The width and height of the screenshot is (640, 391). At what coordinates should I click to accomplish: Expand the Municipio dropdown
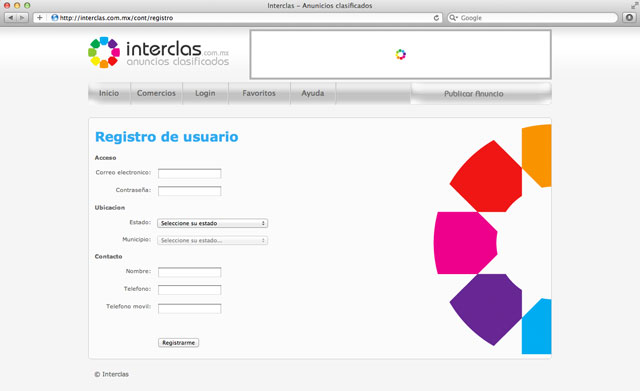pos(212,240)
